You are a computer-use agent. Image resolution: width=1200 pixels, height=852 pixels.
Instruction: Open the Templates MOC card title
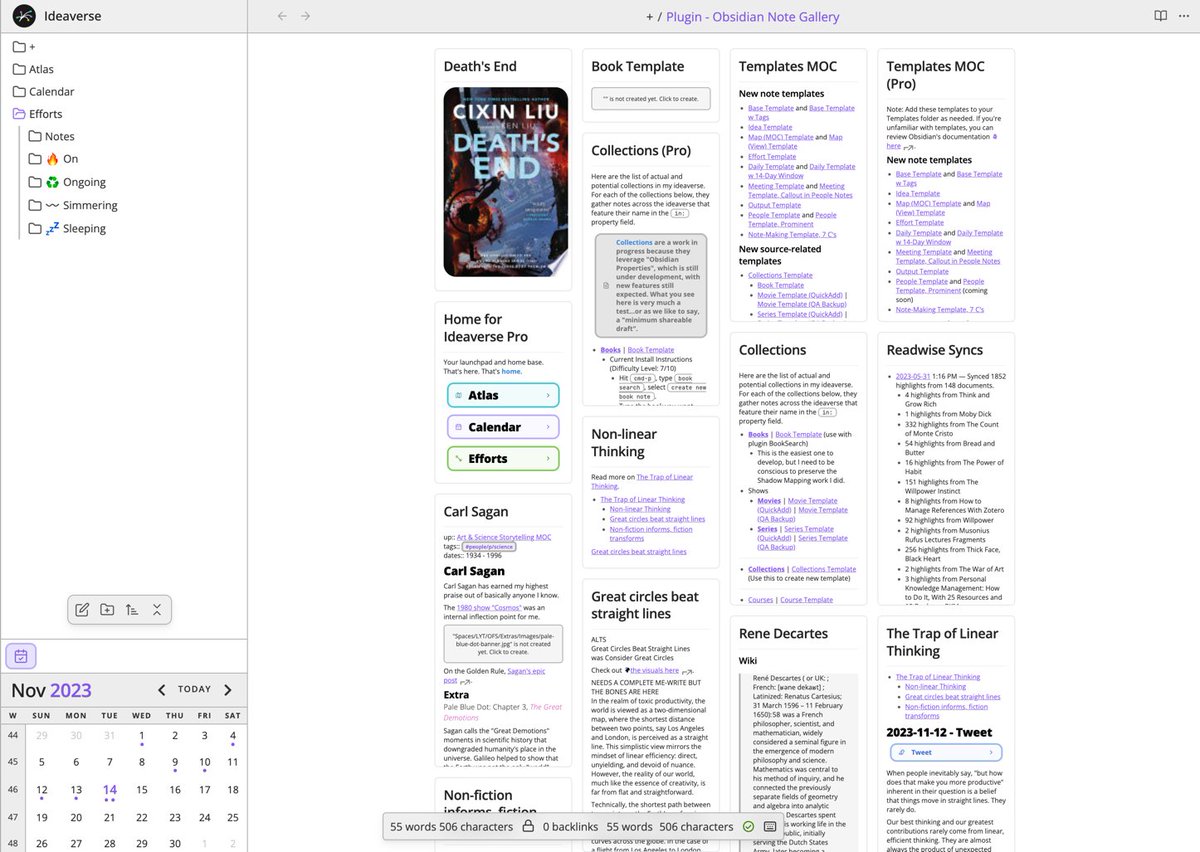coord(788,66)
